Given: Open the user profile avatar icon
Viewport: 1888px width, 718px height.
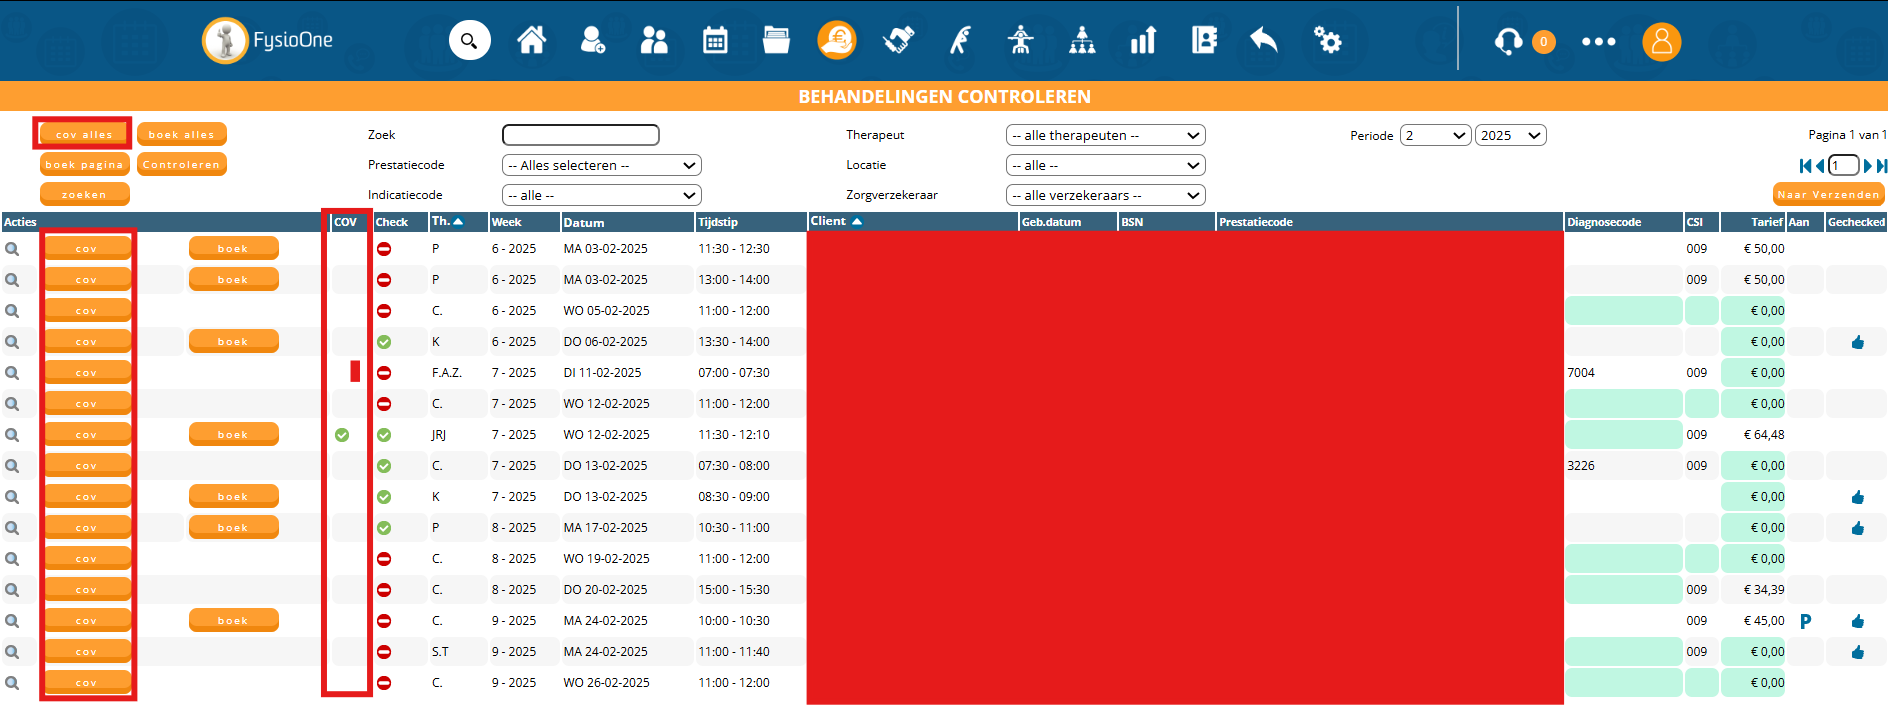Looking at the screenshot, I should click(x=1661, y=42).
